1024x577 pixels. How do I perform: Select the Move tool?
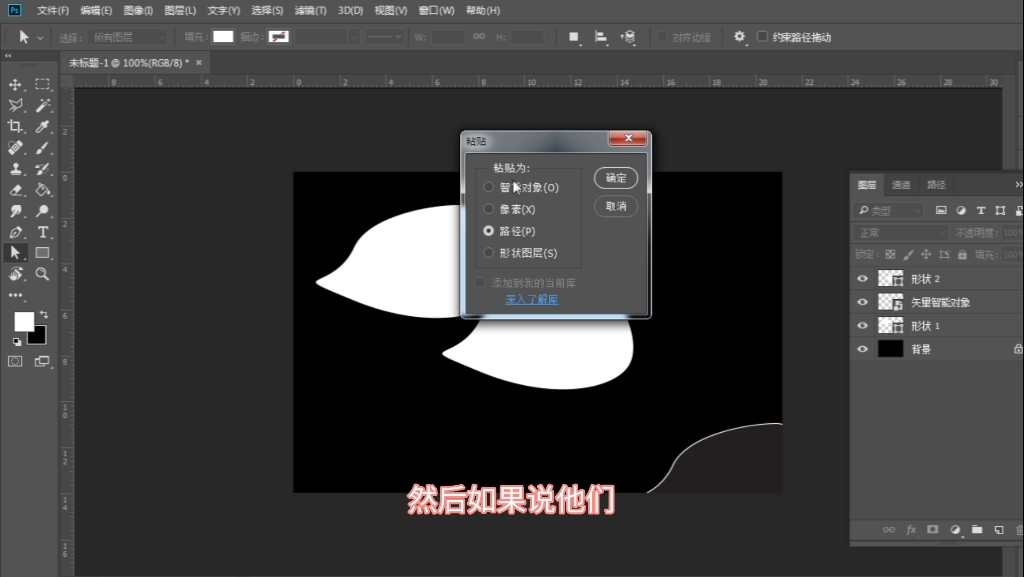pyautogui.click(x=14, y=84)
